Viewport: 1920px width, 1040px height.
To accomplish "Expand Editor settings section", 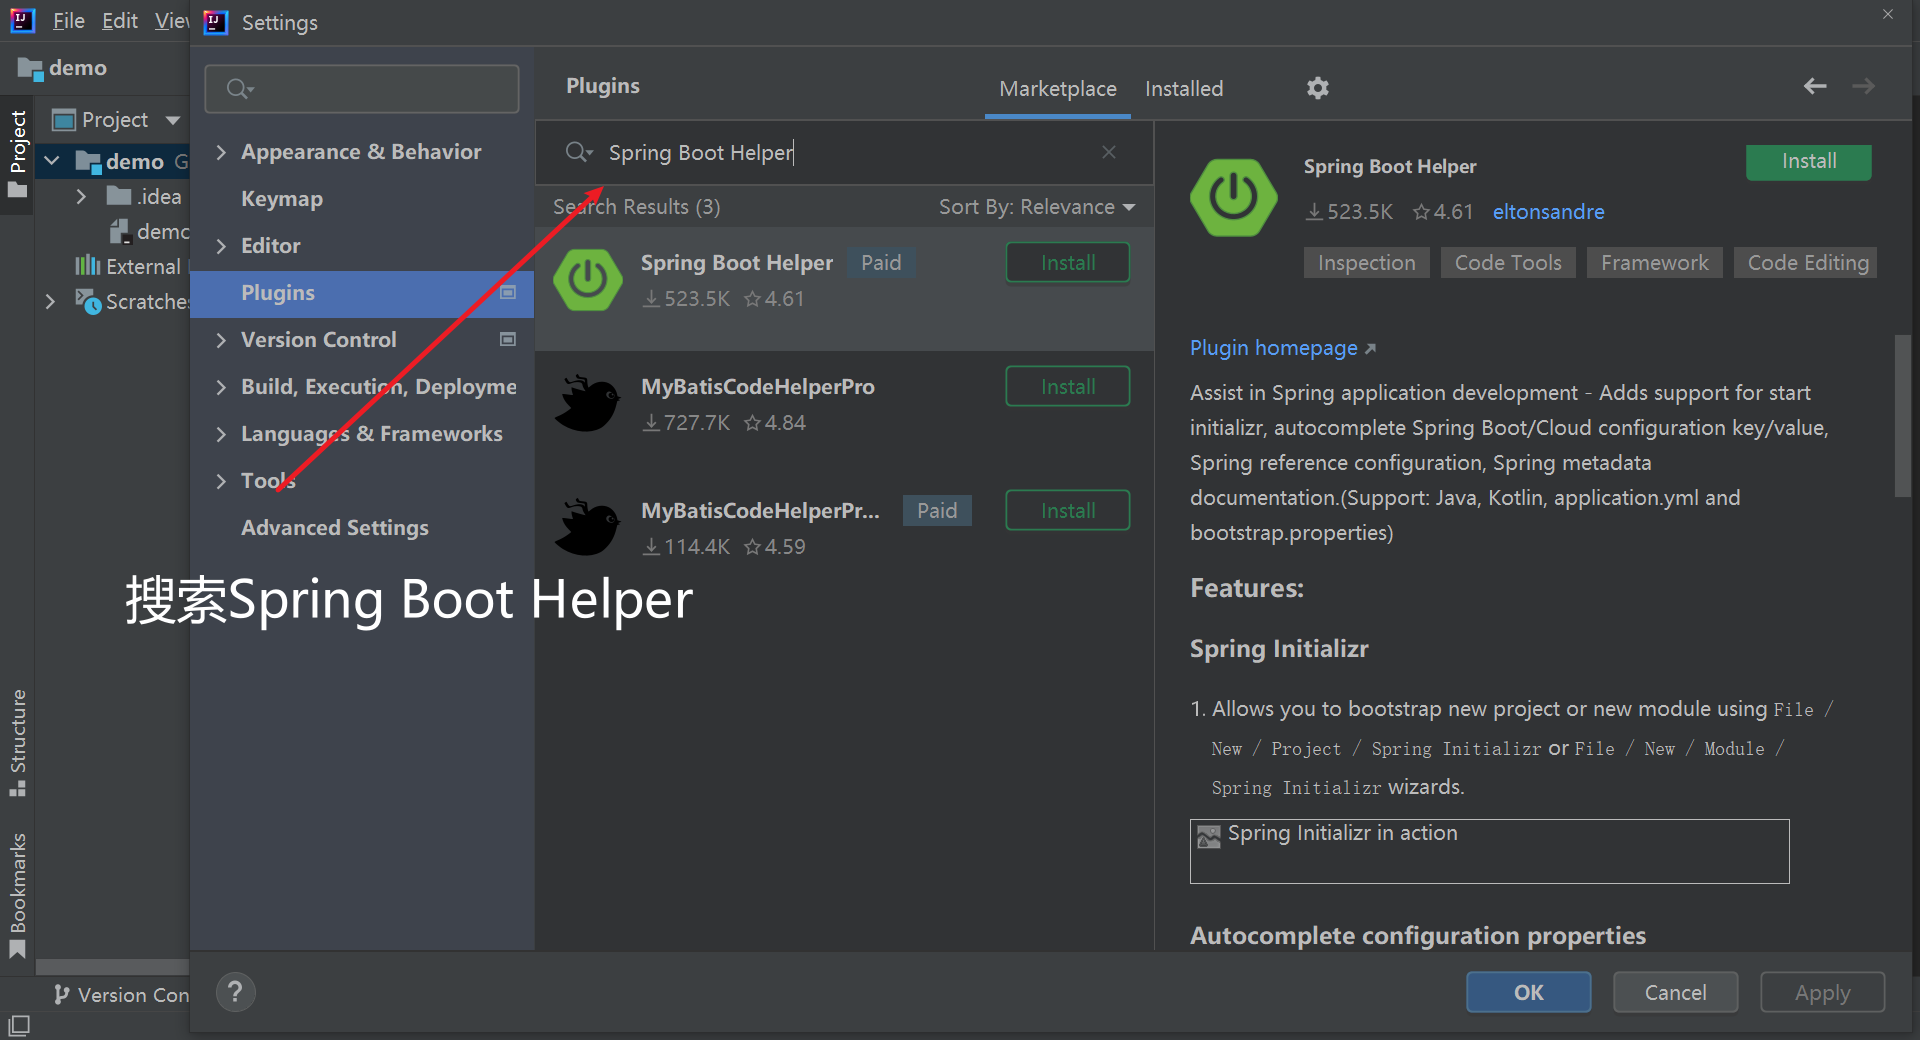I will pyautogui.click(x=221, y=246).
